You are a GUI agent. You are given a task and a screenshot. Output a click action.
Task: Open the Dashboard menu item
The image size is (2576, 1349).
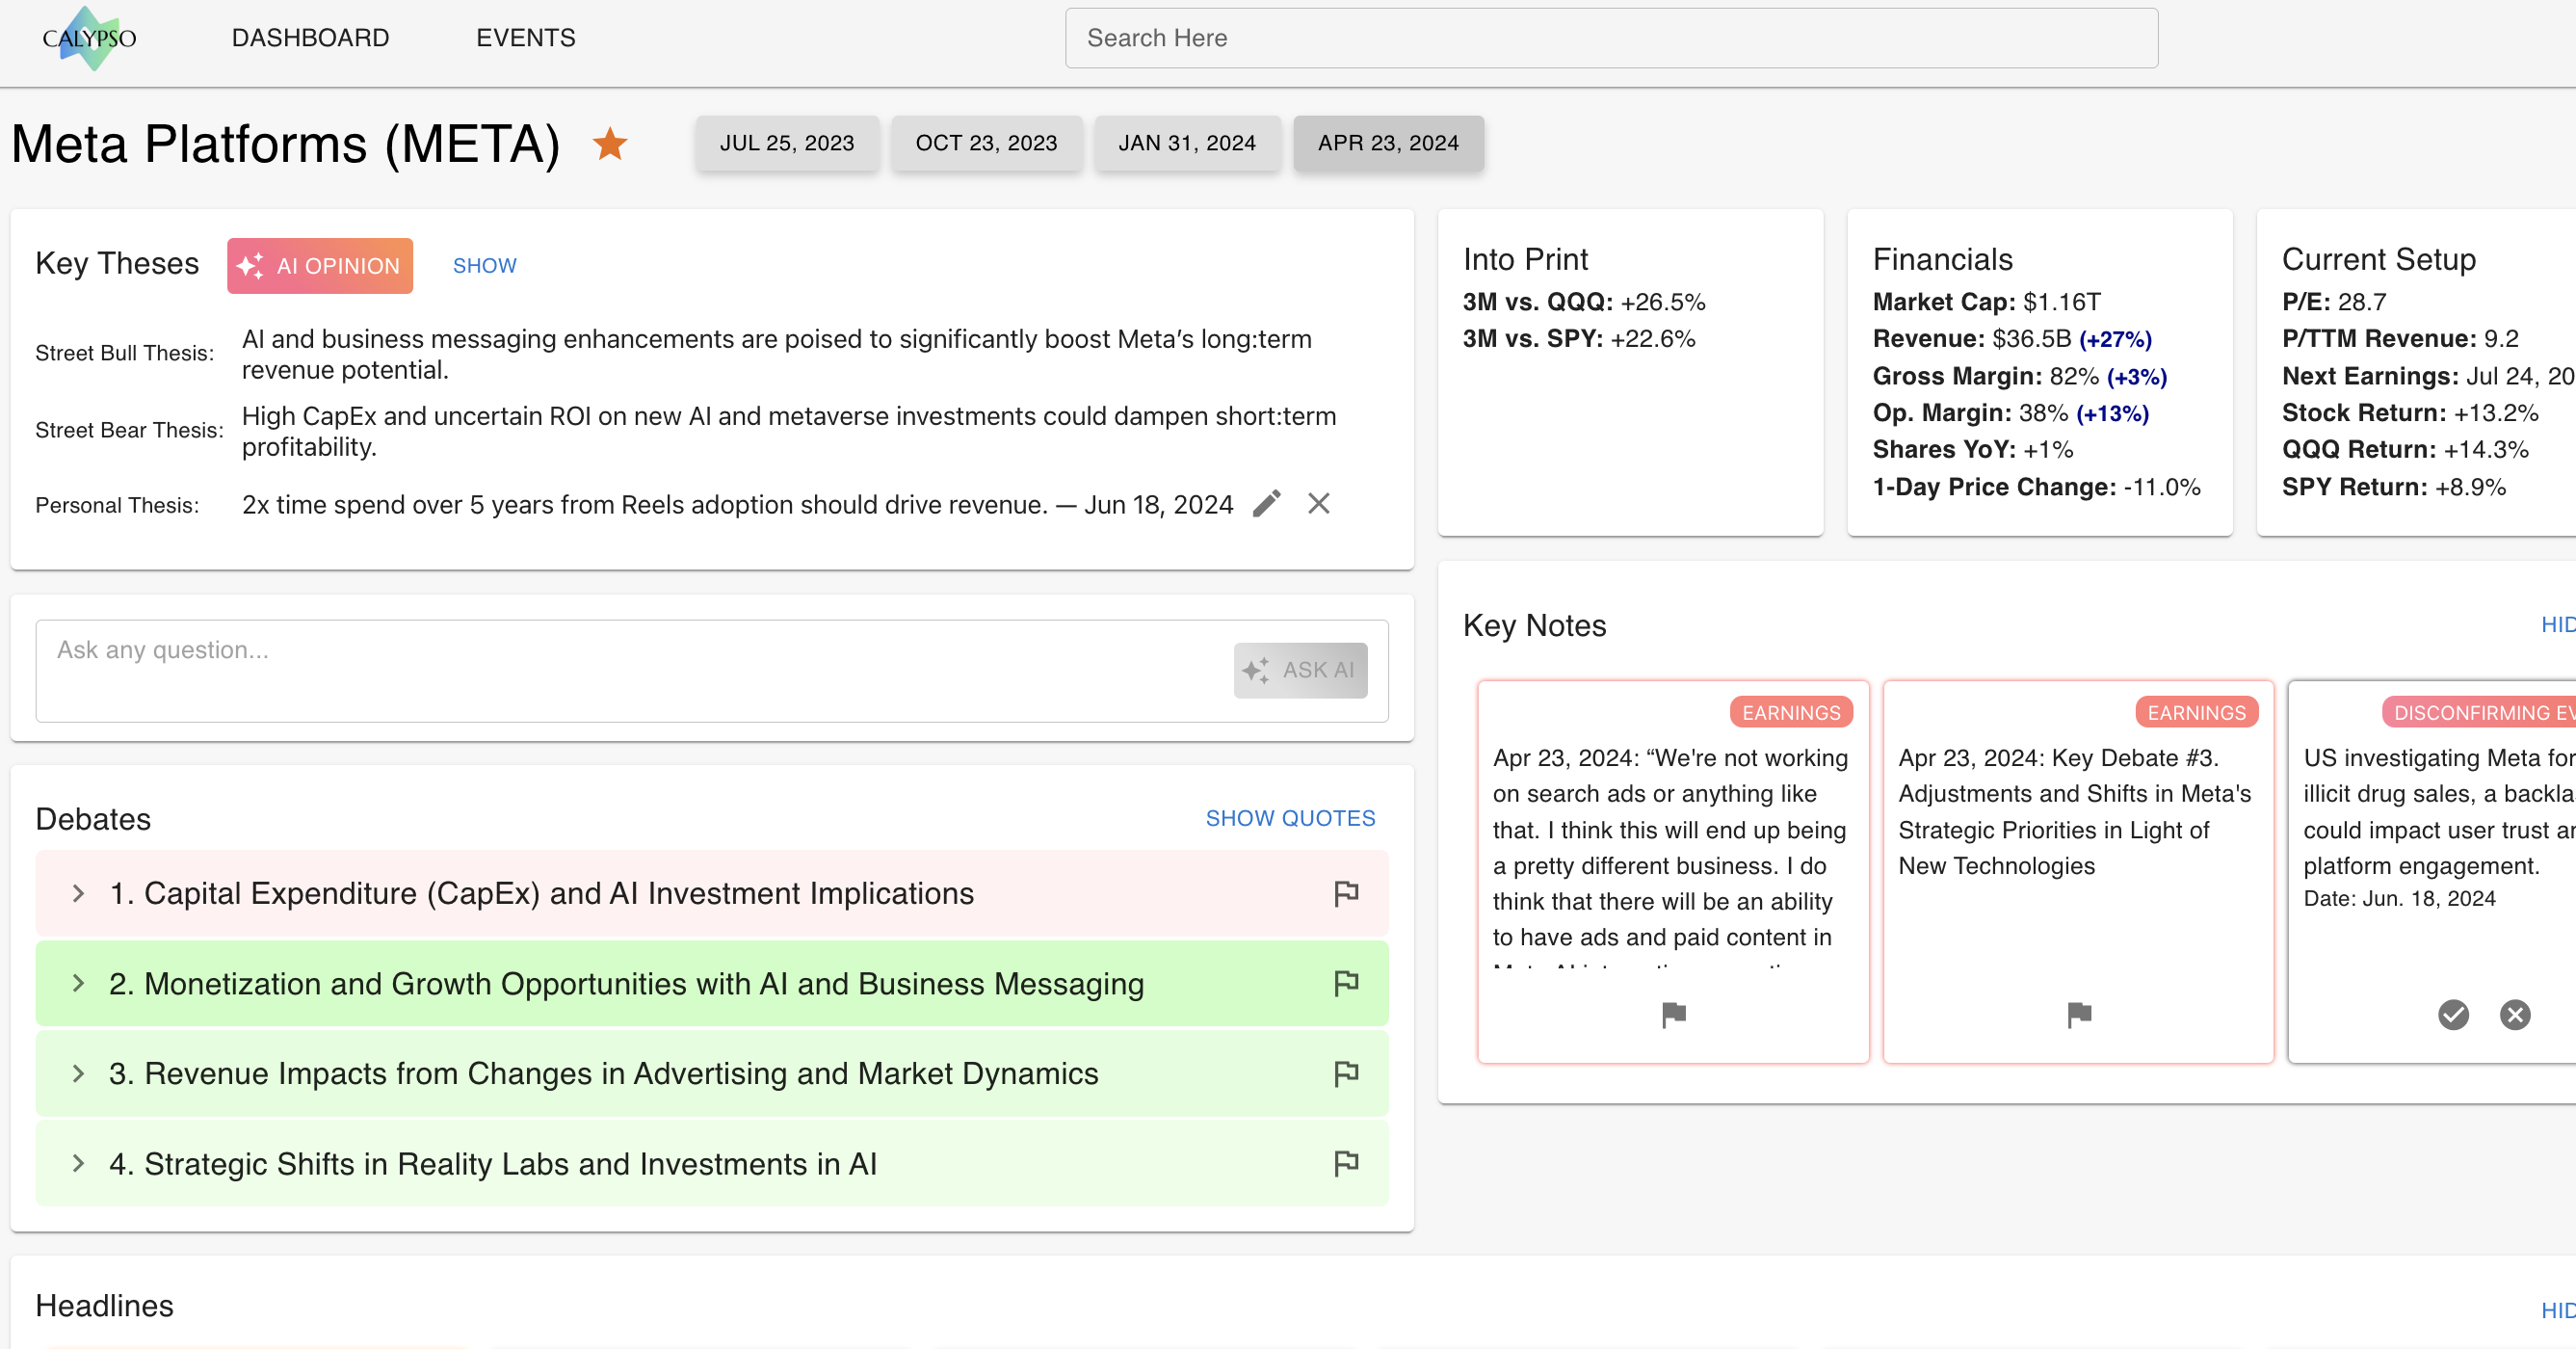tap(310, 38)
